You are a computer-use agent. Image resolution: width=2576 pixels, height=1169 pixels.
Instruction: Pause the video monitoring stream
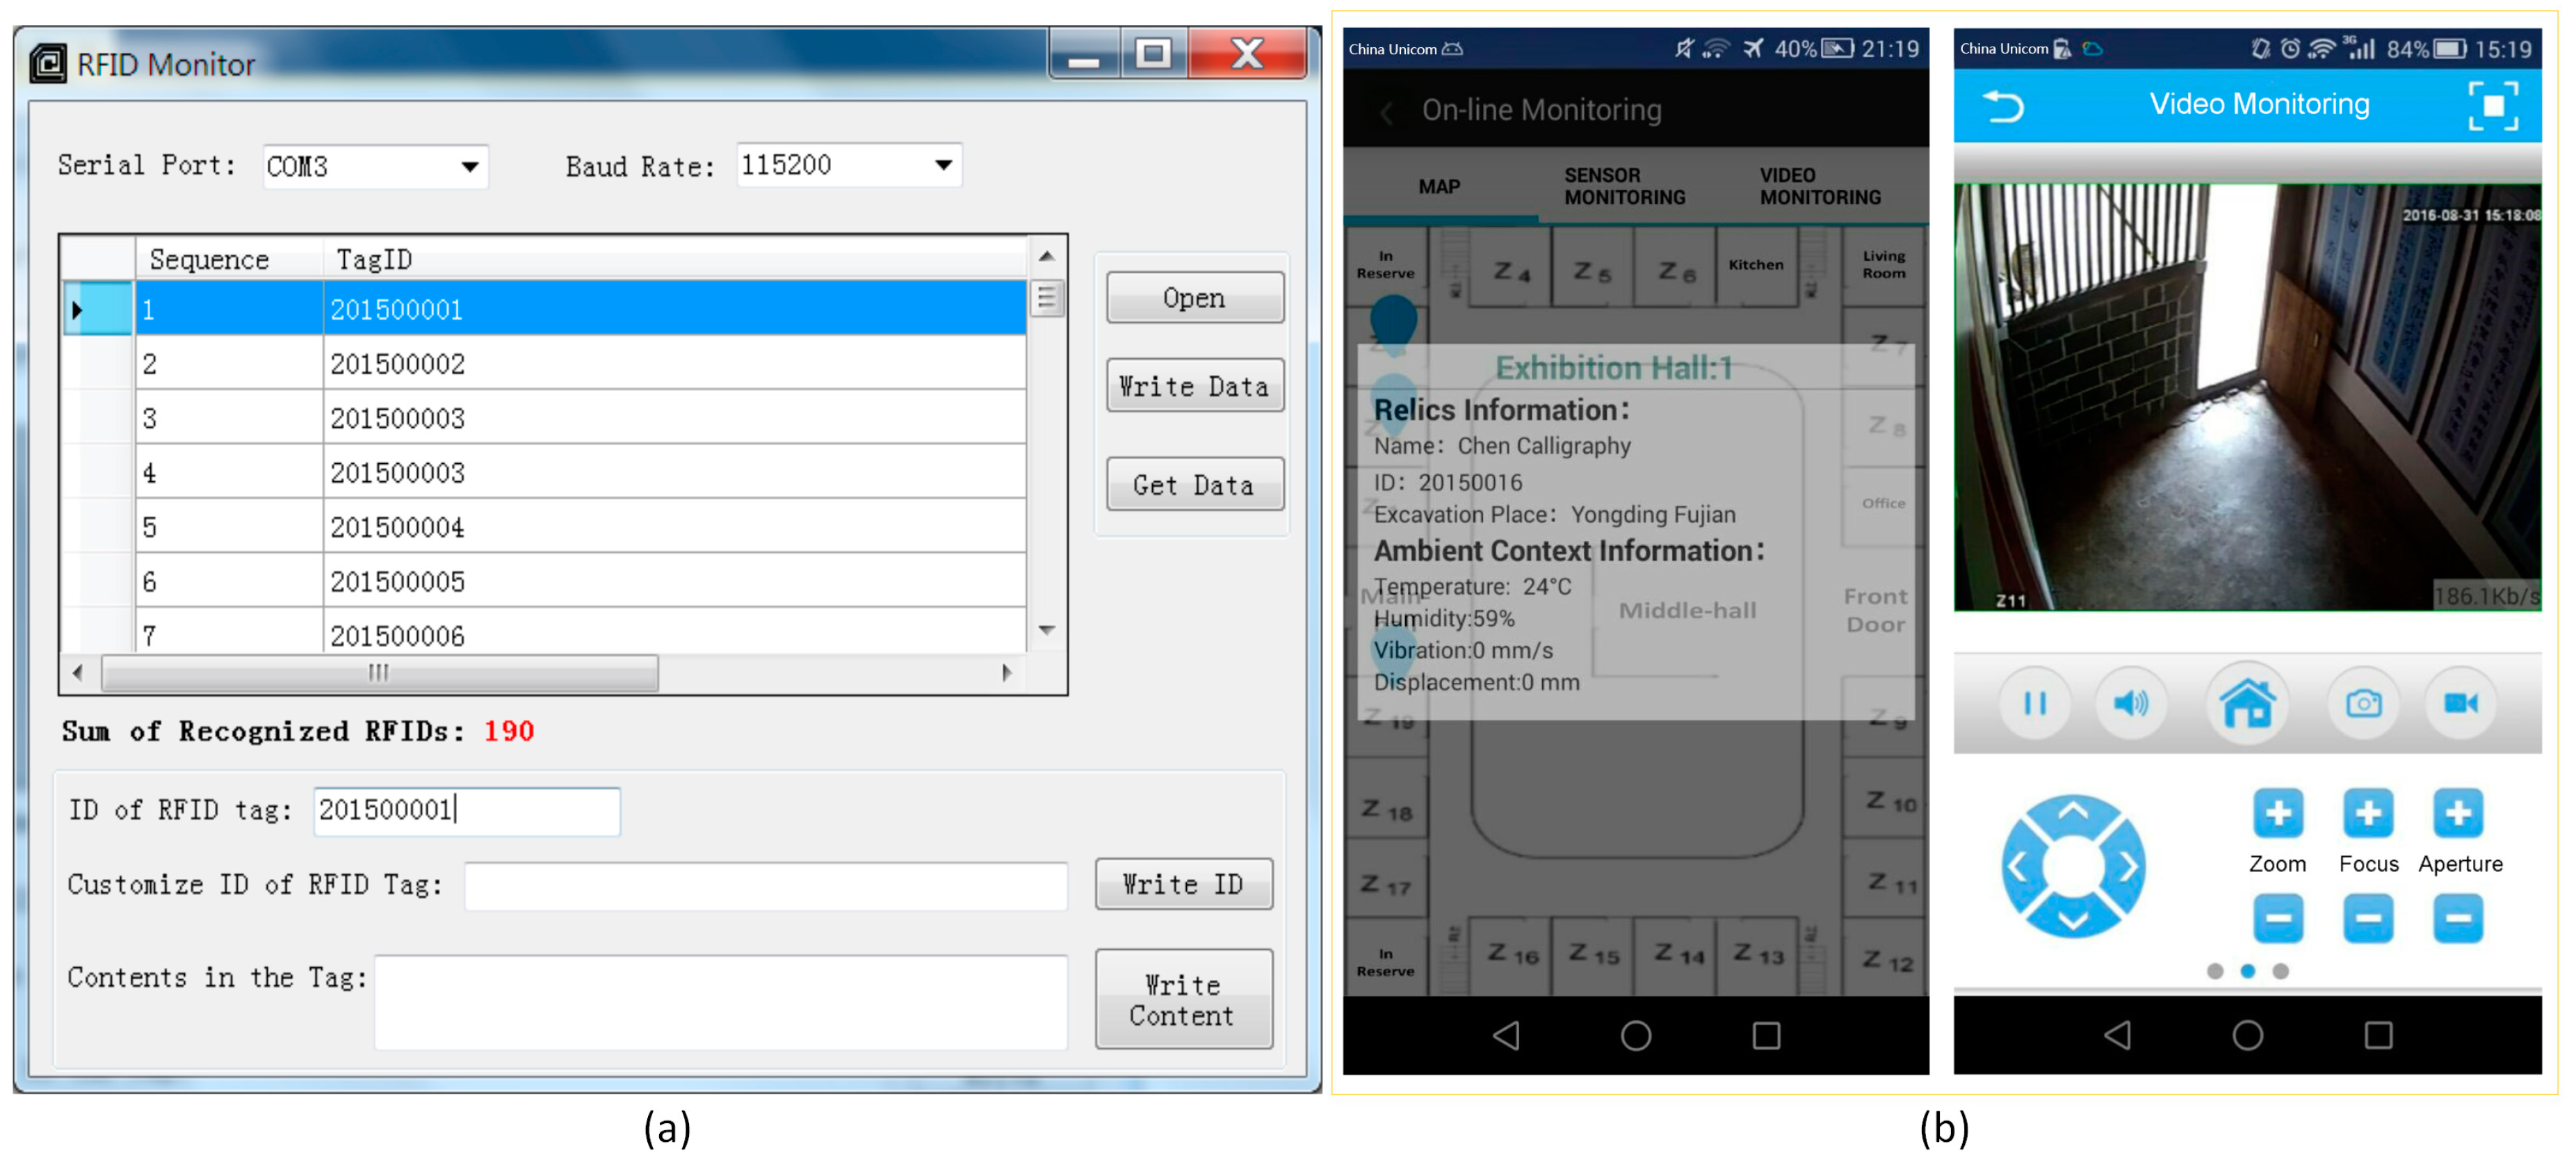[x=2034, y=704]
